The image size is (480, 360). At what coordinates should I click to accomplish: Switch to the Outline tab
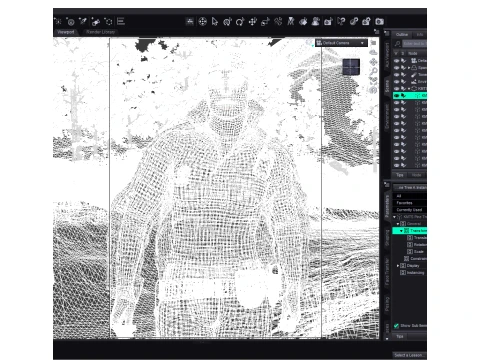[x=402, y=34]
